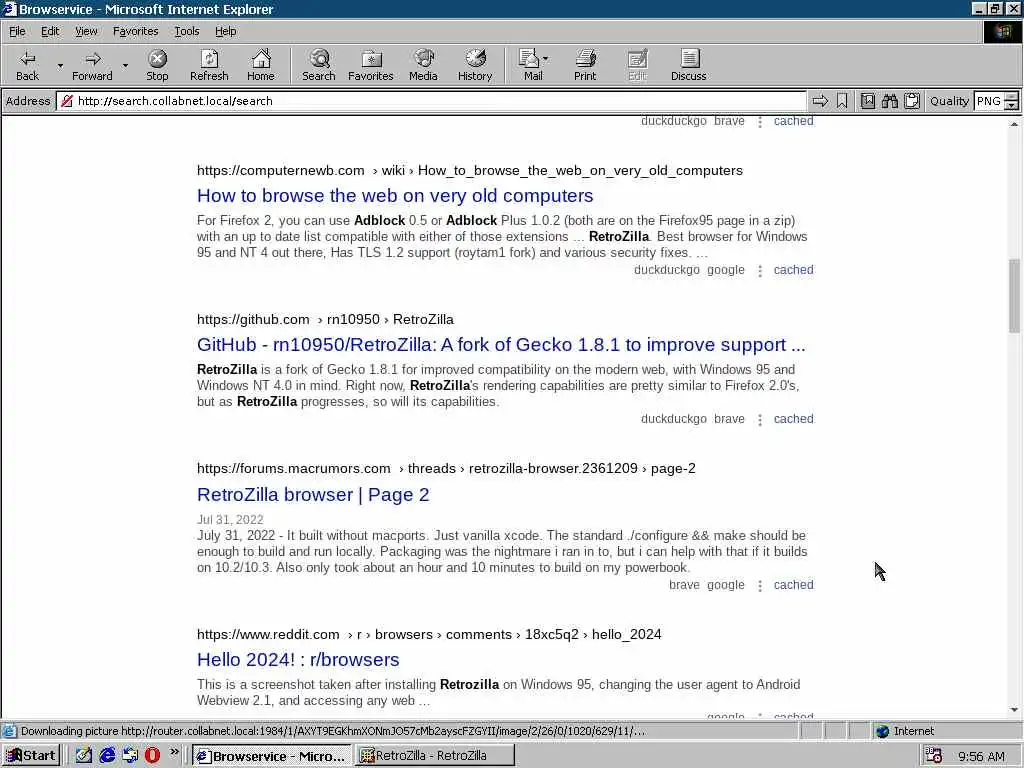Launch Opera from quick launch
Viewport: 1024px width, 768px height.
(x=152, y=756)
